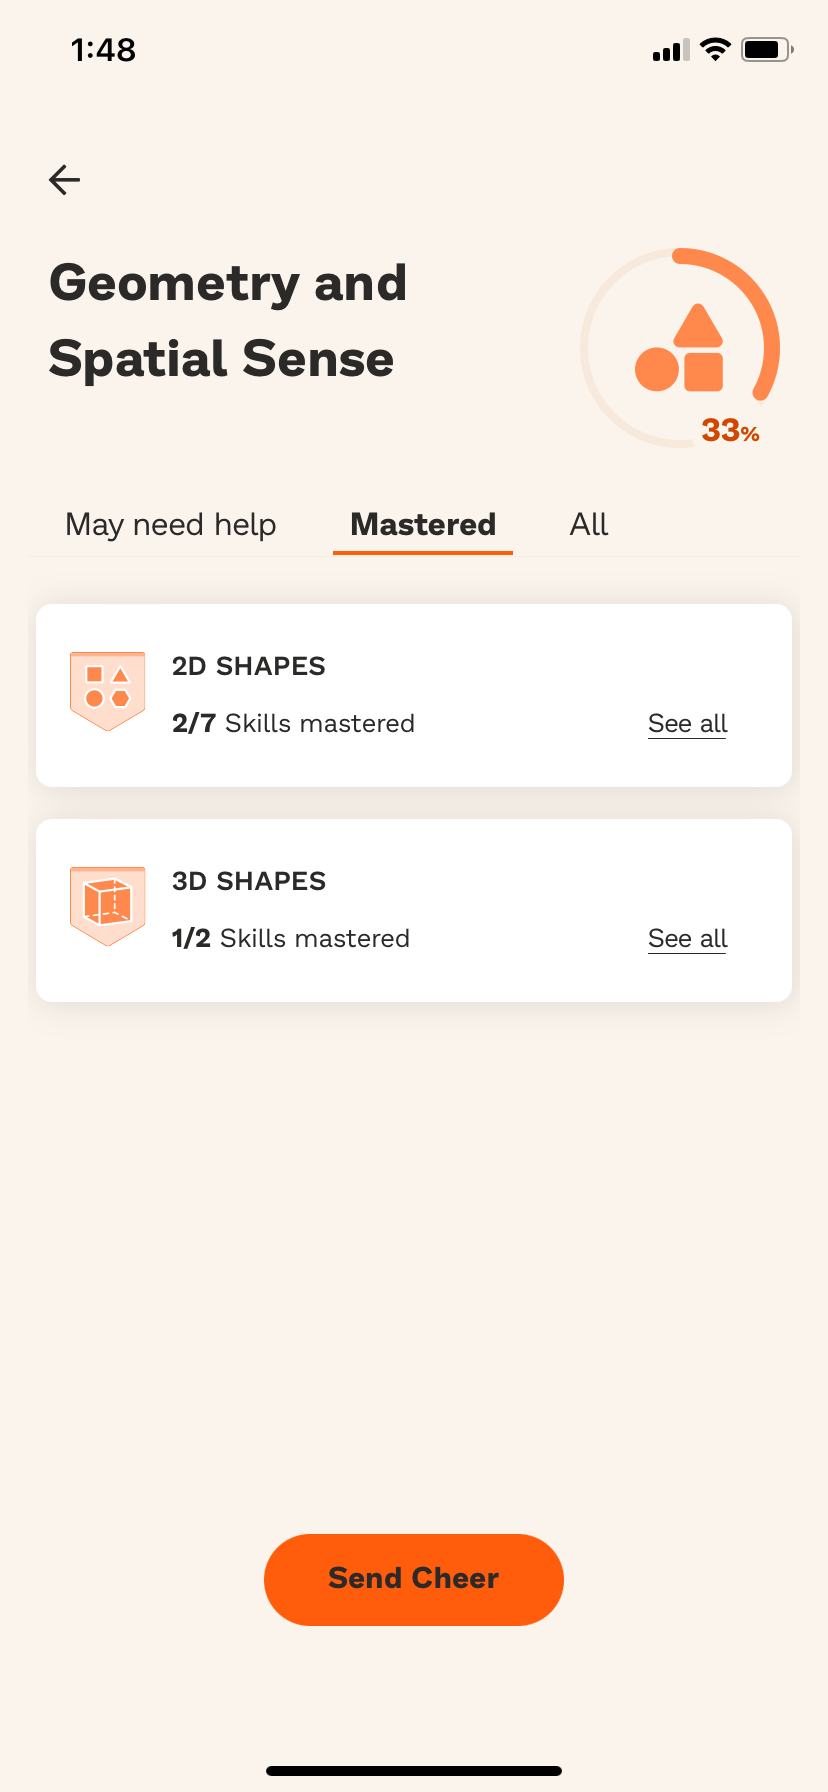Tap the back arrow icon
828x1792 pixels.
click(x=64, y=180)
